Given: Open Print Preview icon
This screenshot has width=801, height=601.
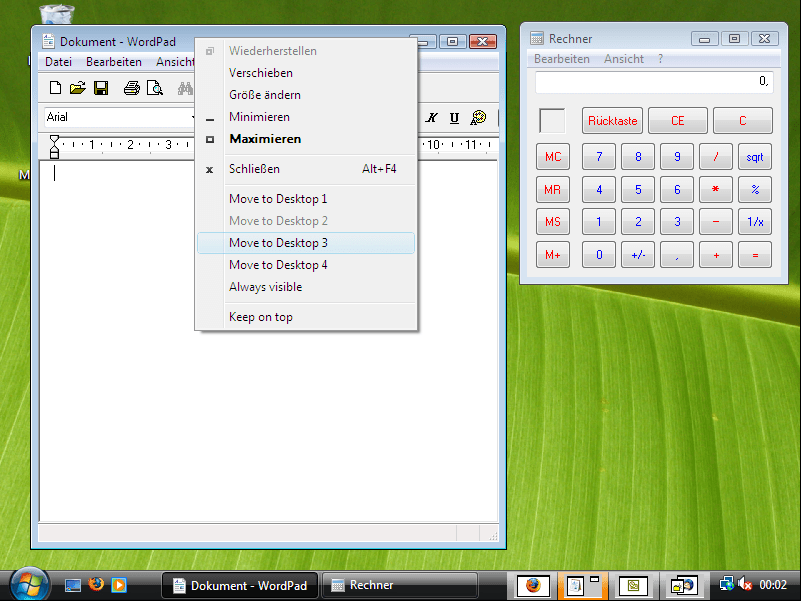Looking at the screenshot, I should tap(154, 88).
